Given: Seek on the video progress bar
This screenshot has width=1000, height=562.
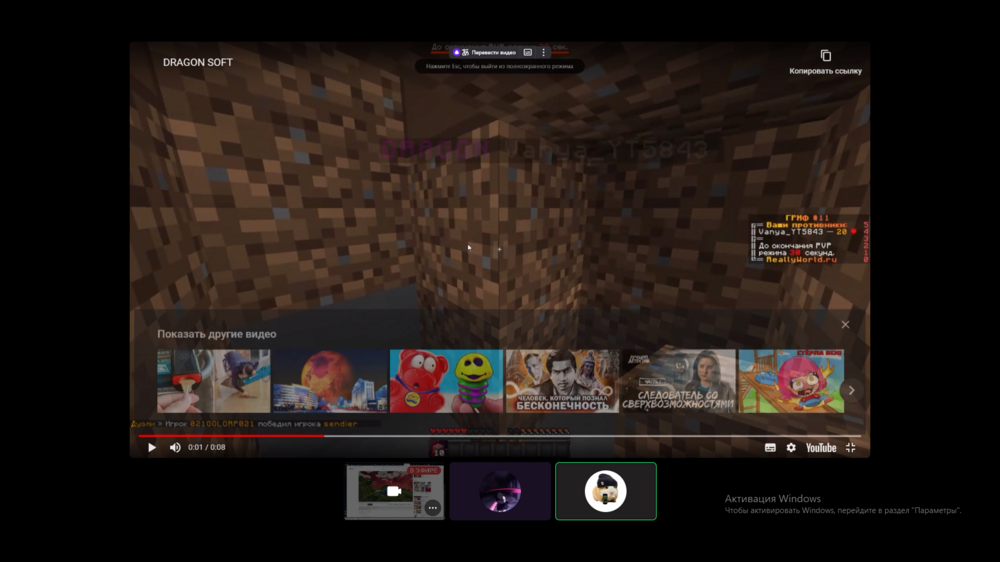Looking at the screenshot, I should 499,436.
